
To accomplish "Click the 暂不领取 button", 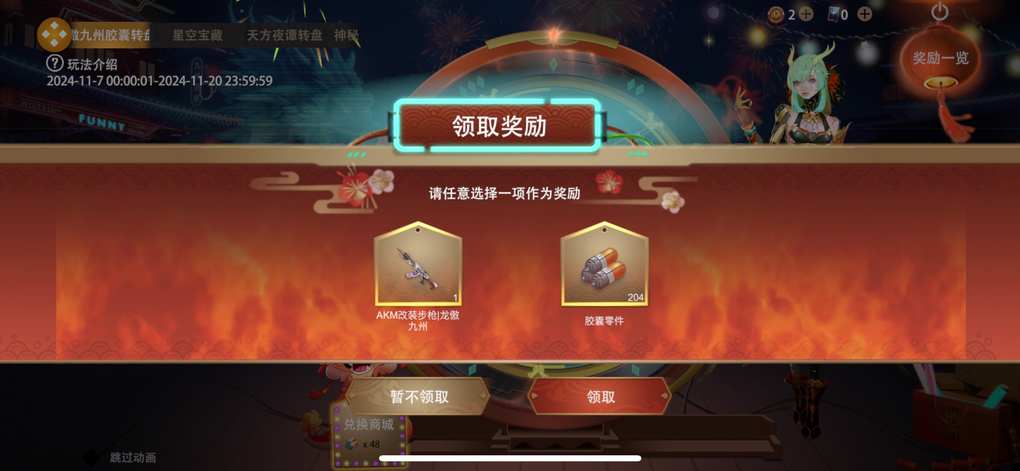I will click(x=418, y=396).
